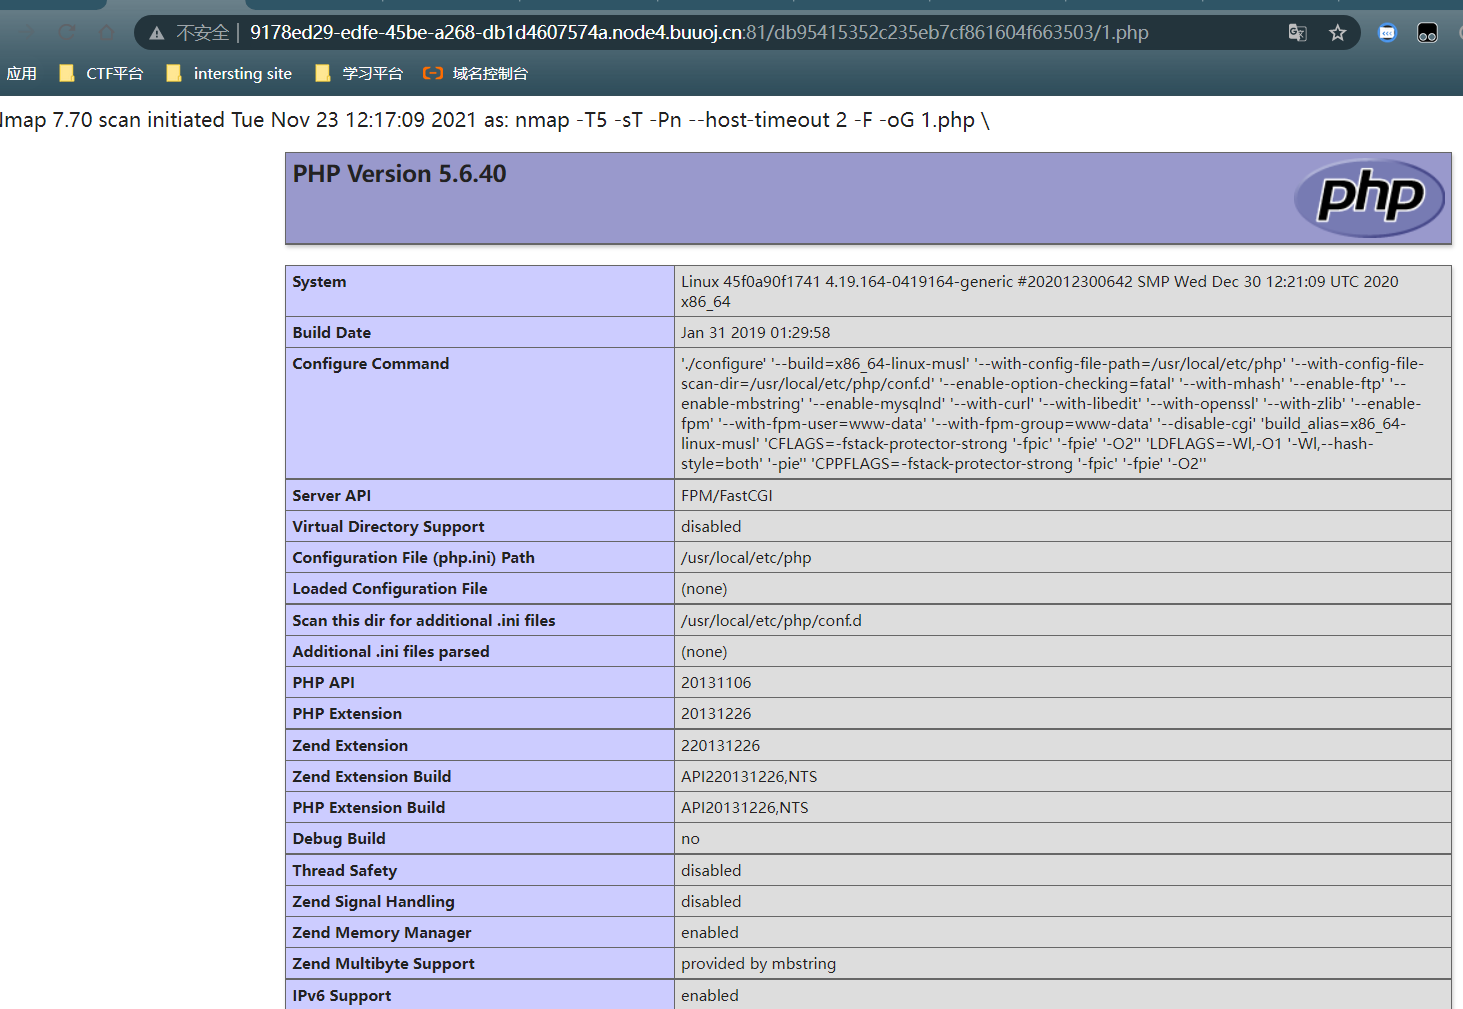Click the 'PHP Extension Build' label
Viewport: 1463px width, 1009px height.
[368, 808]
